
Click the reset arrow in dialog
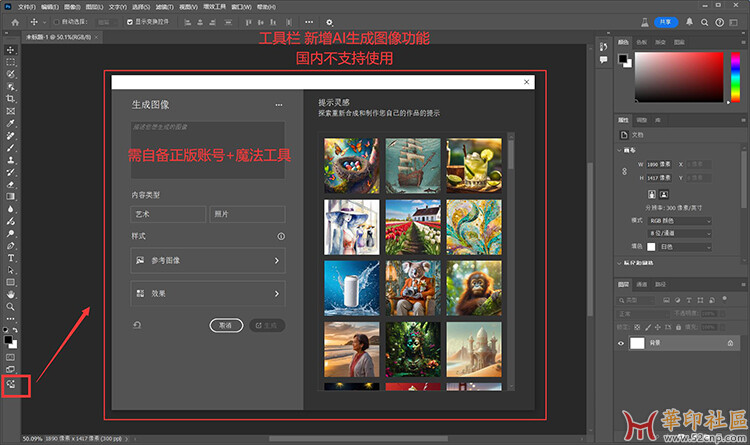(137, 325)
